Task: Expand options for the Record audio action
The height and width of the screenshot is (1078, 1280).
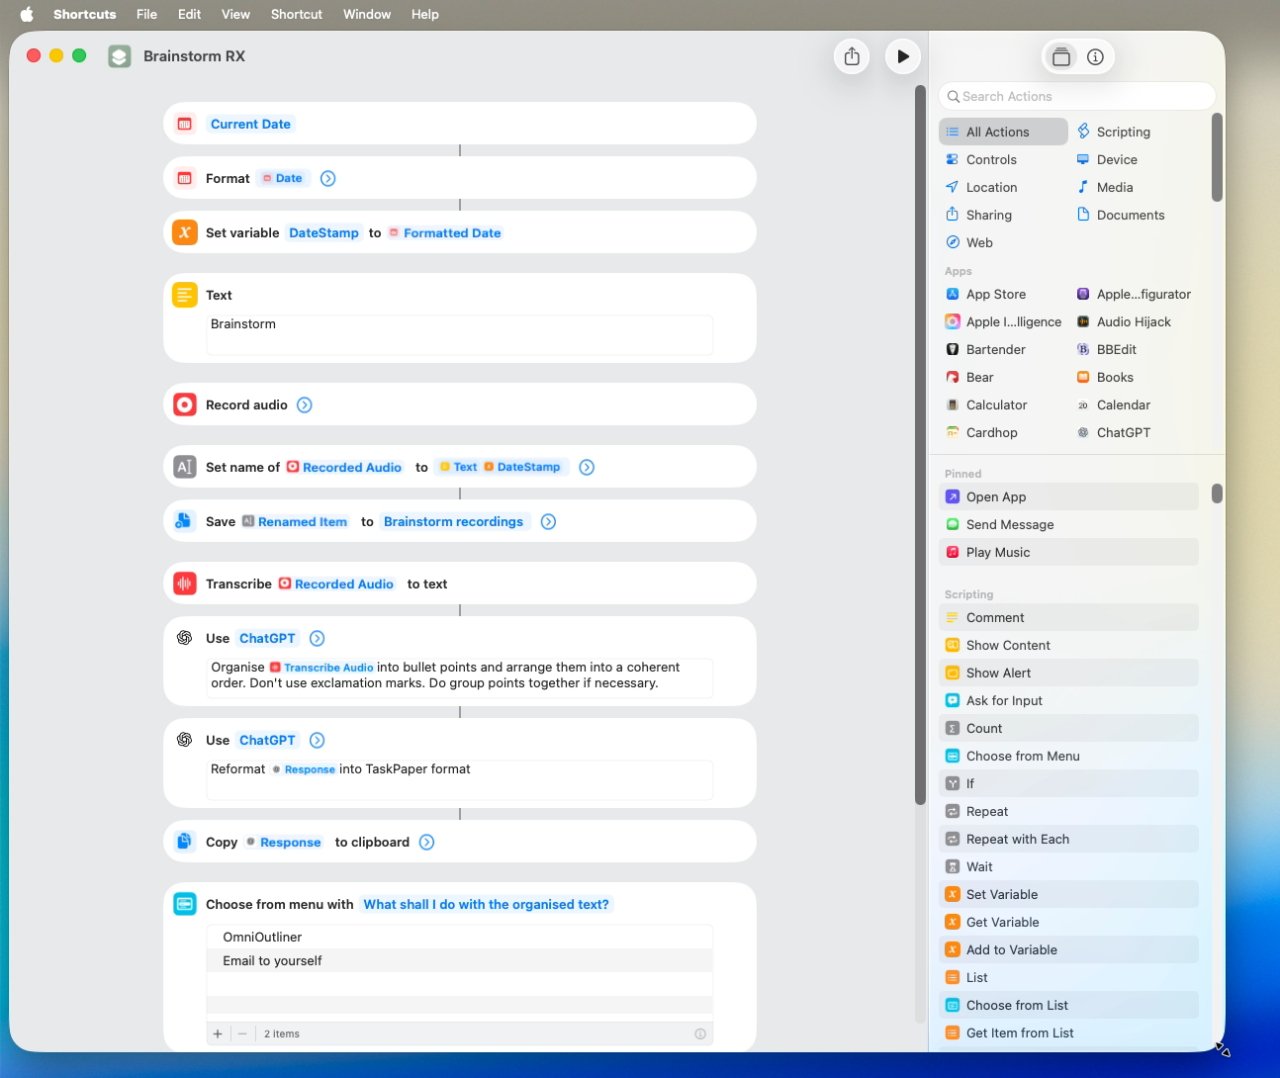Action: pyautogui.click(x=304, y=405)
